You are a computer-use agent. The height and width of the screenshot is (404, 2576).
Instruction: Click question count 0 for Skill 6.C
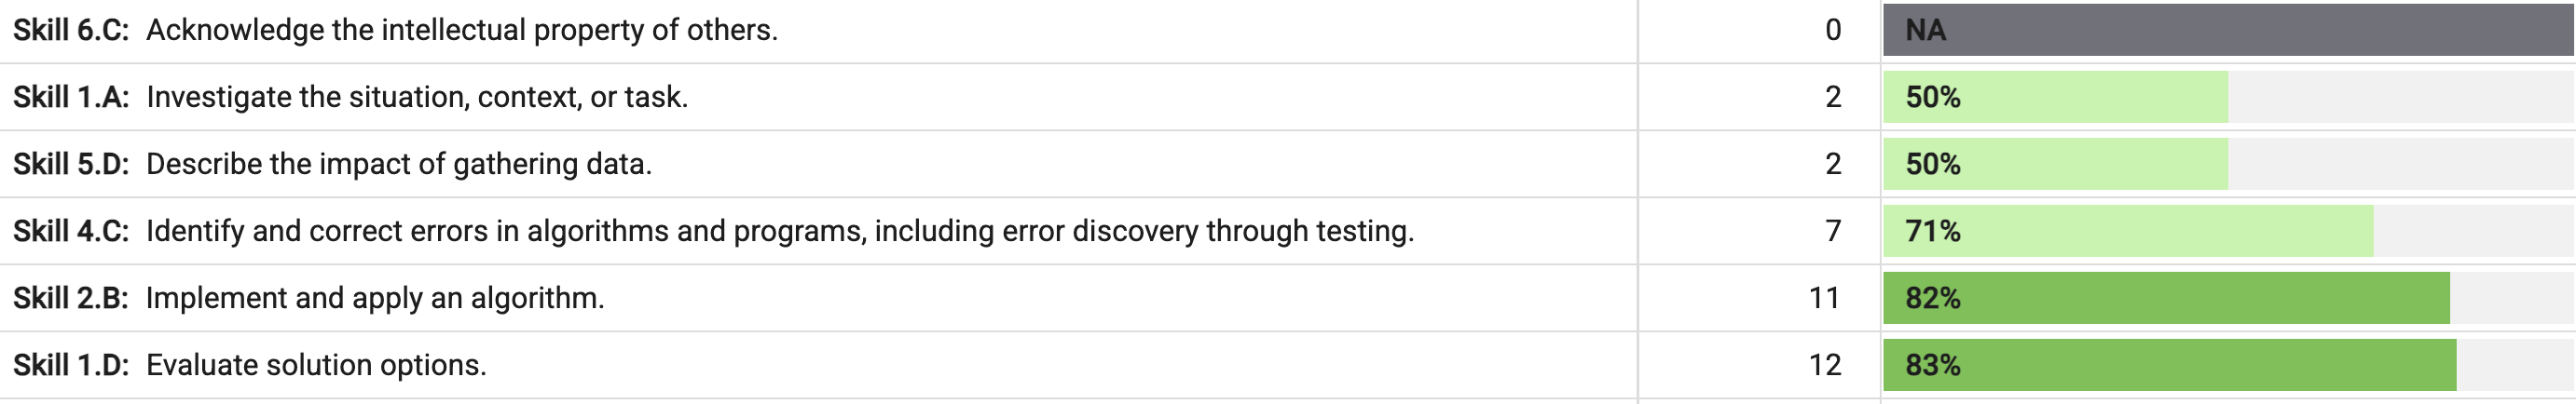pos(1832,30)
